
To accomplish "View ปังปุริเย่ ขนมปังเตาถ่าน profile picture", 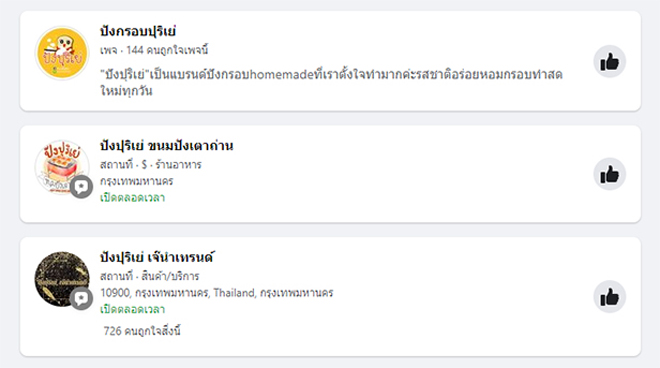I will (x=62, y=167).
